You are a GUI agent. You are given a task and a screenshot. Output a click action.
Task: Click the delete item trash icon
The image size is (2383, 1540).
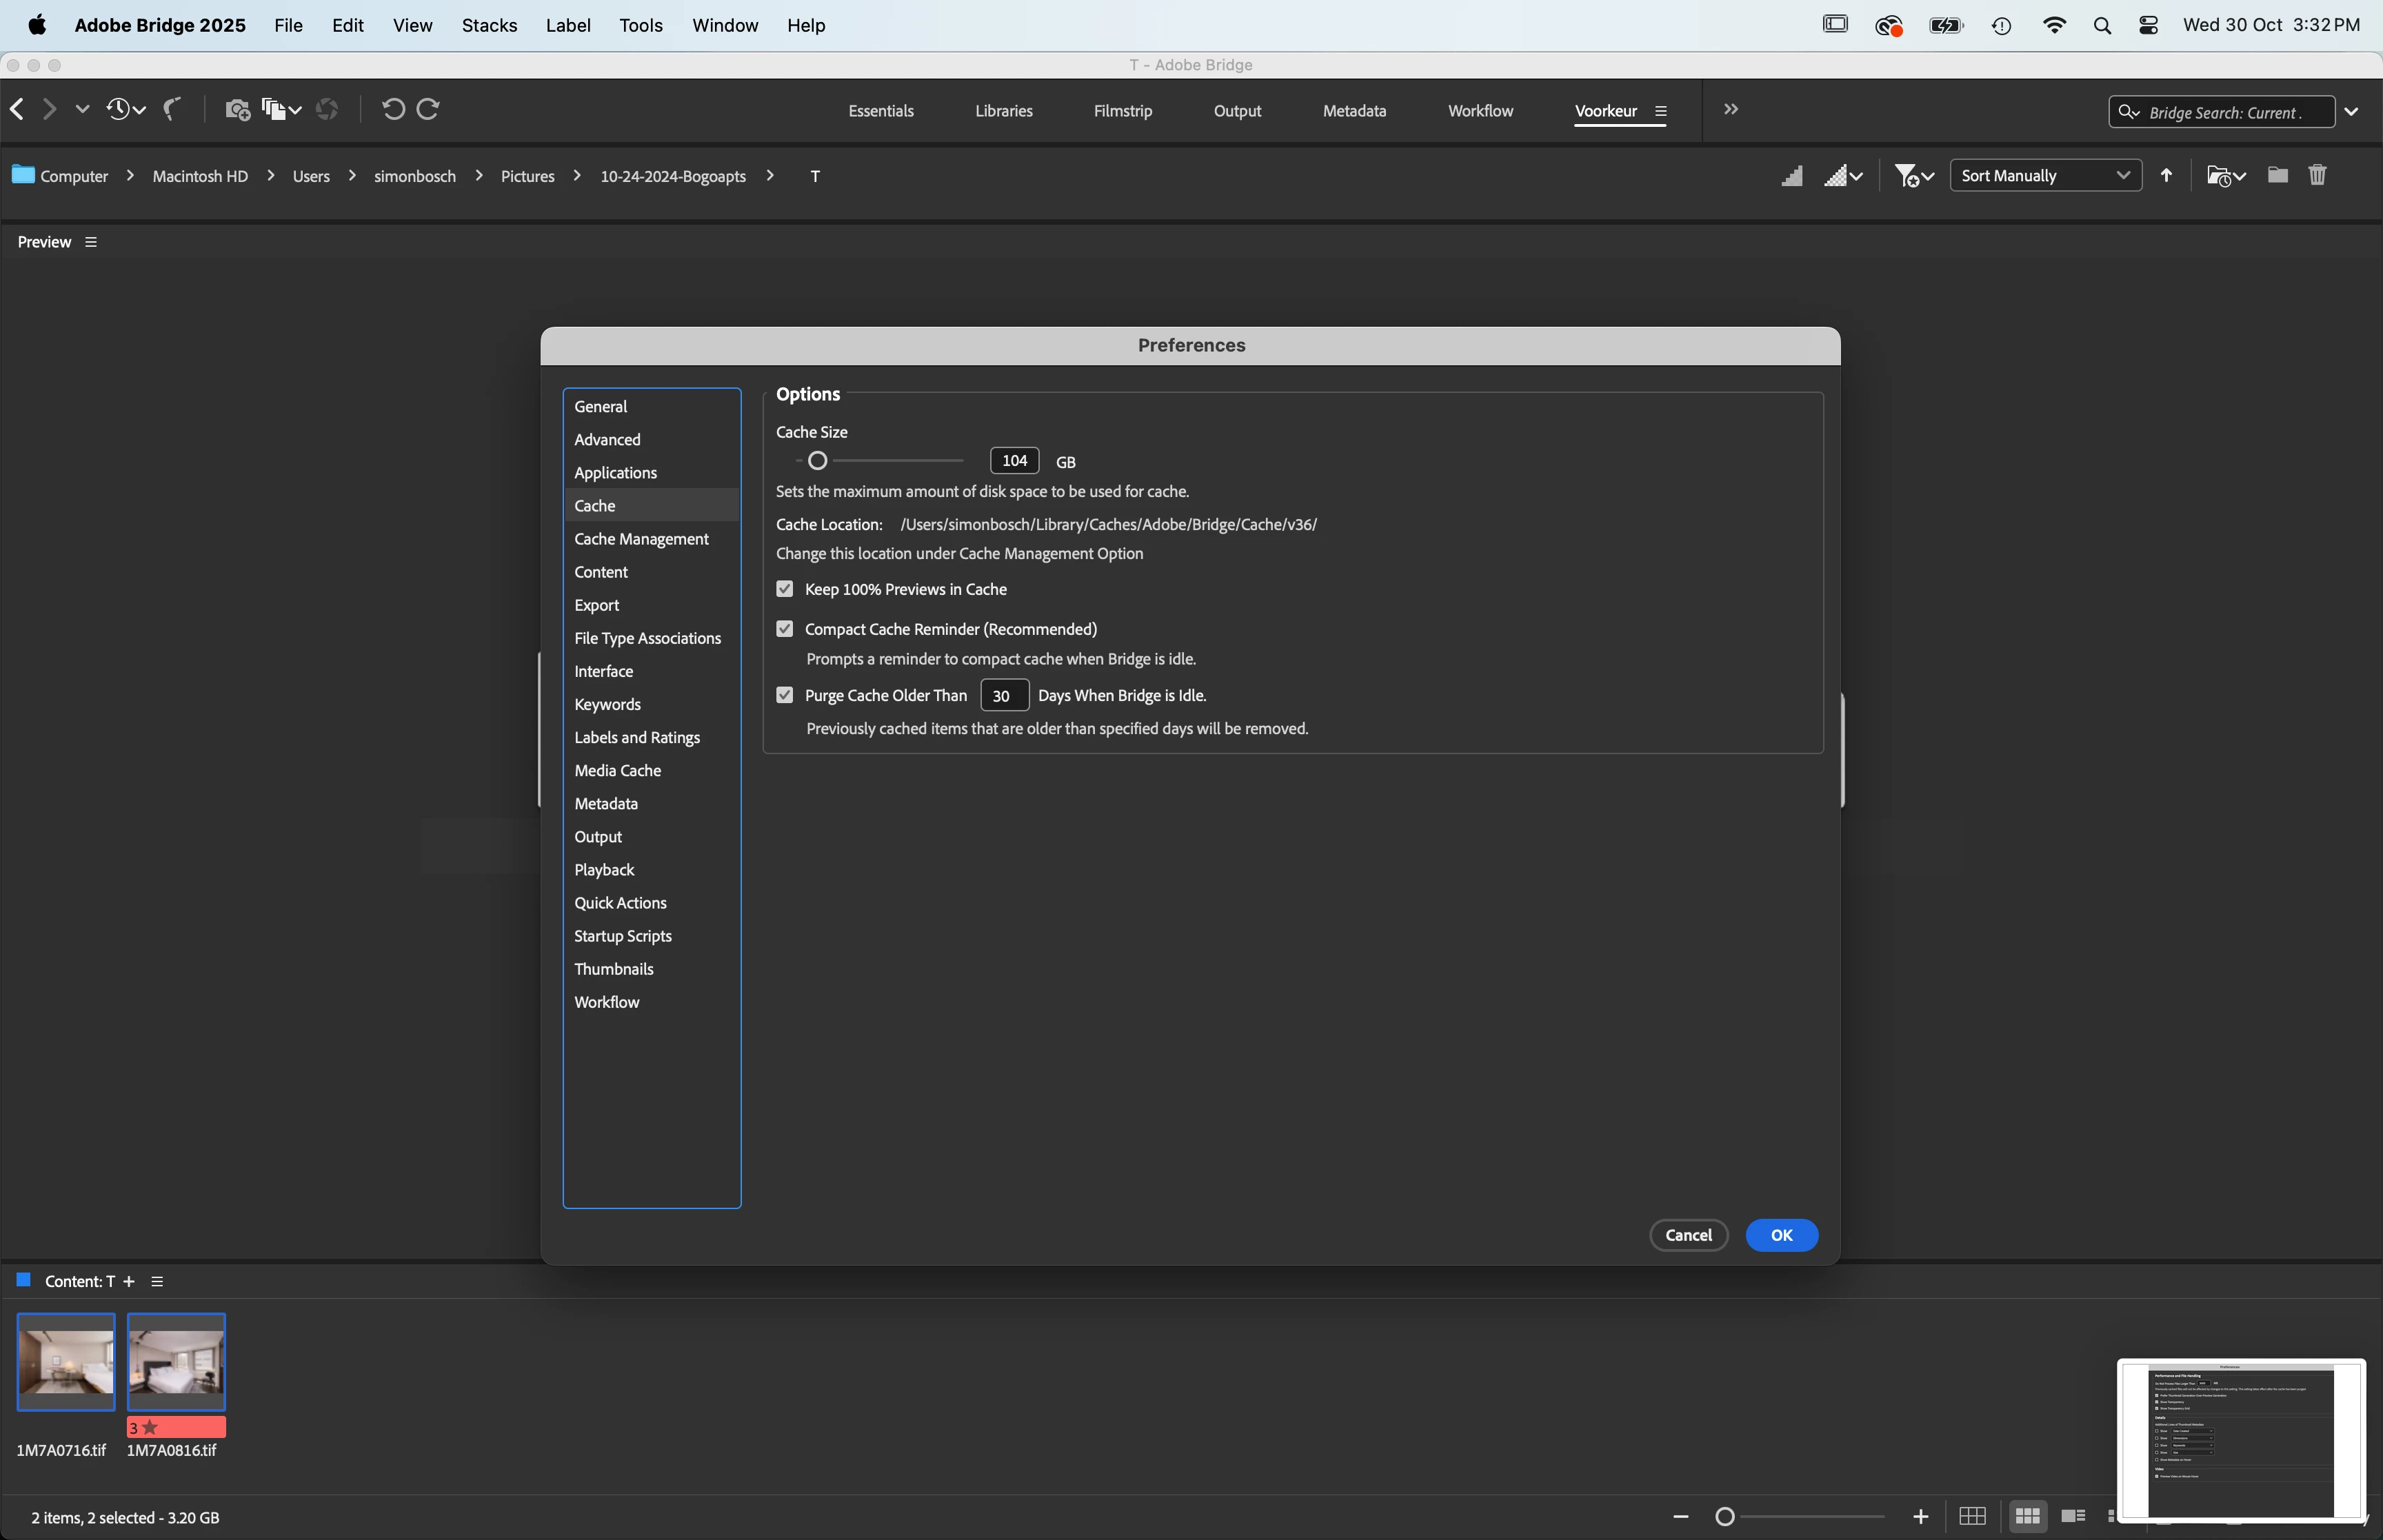coord(2317,175)
